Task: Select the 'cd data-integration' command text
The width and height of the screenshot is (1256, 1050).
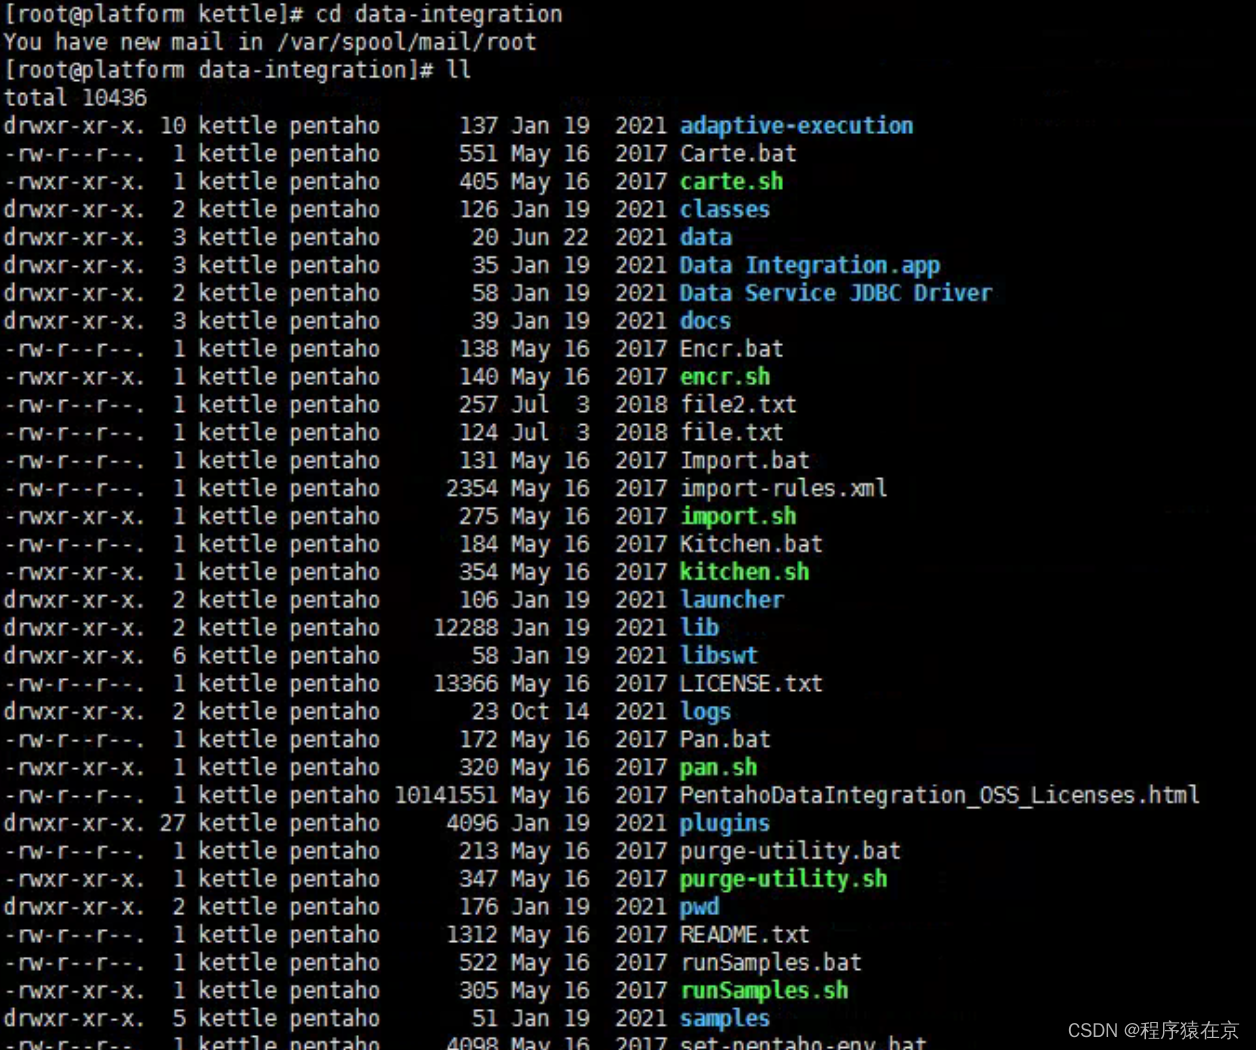Action: point(439,15)
